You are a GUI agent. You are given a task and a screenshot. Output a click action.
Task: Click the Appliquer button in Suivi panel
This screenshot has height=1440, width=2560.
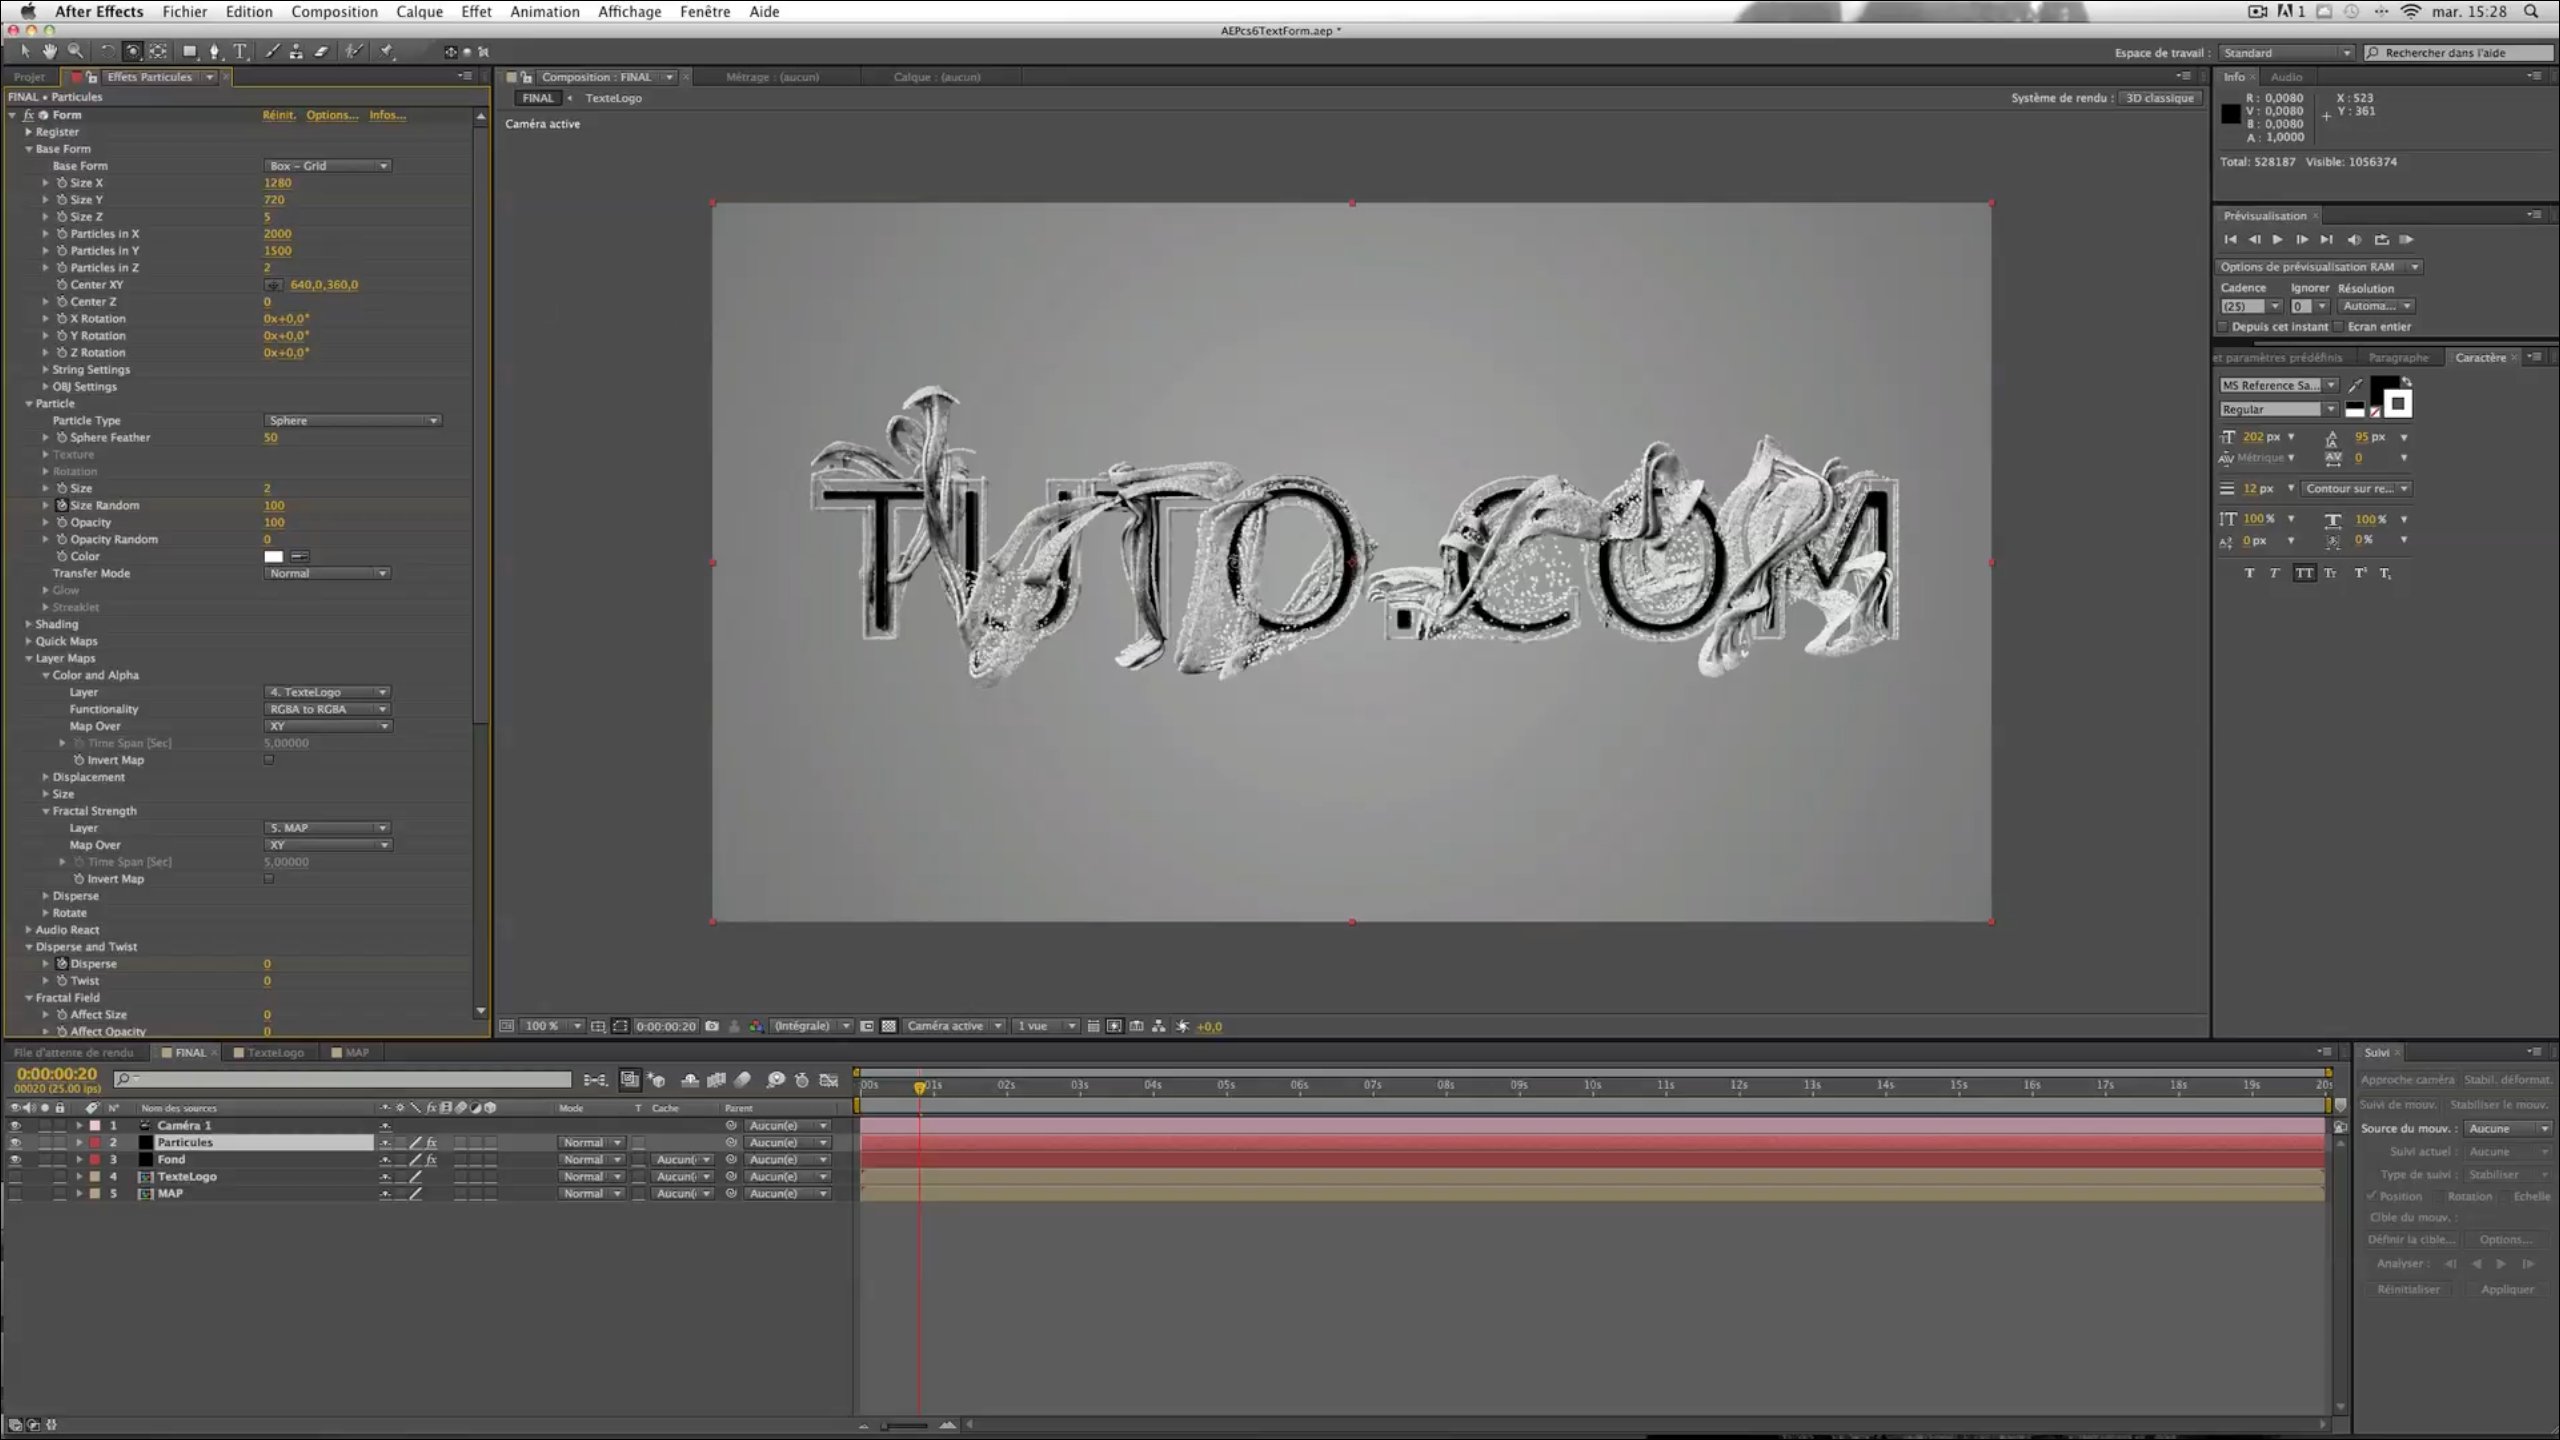coord(2507,1290)
